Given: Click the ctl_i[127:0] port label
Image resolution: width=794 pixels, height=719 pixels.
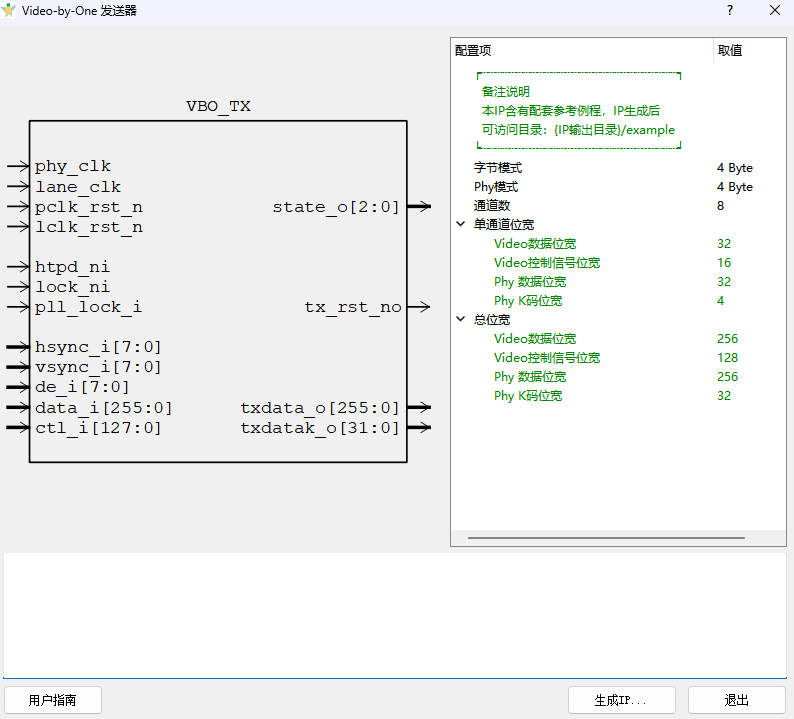Looking at the screenshot, I should pos(98,428).
